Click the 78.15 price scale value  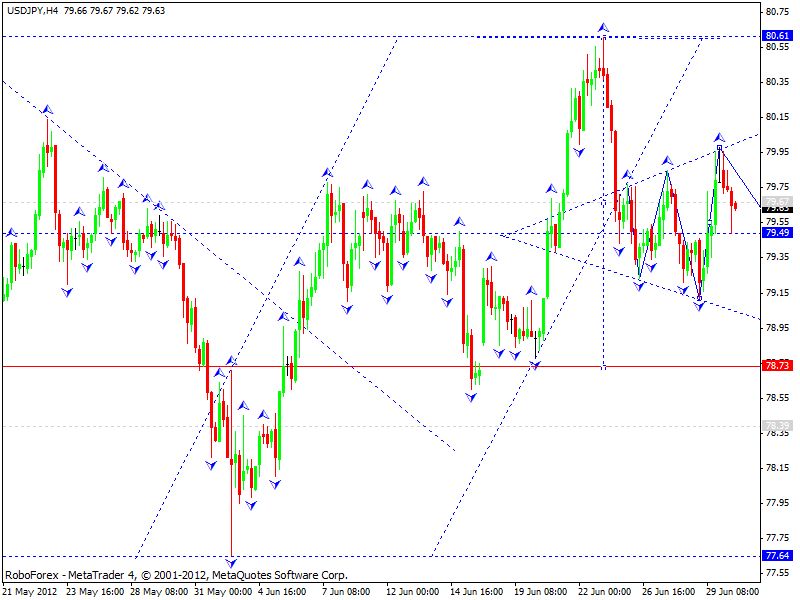tap(777, 468)
